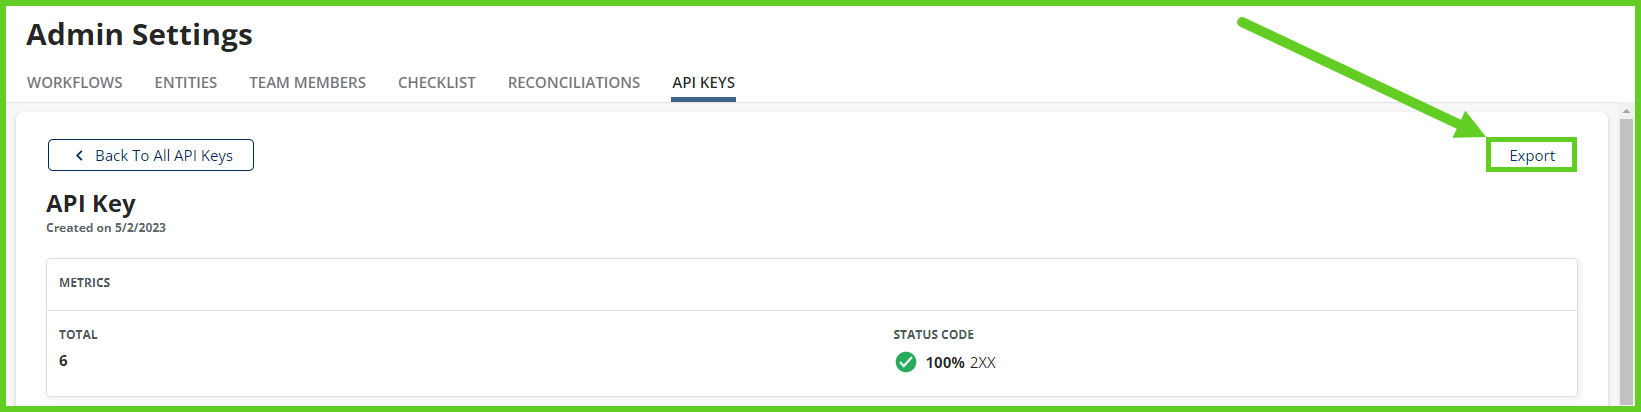Click the active API Keys tab
Screen dimensions: 1641x412
pos(704,83)
